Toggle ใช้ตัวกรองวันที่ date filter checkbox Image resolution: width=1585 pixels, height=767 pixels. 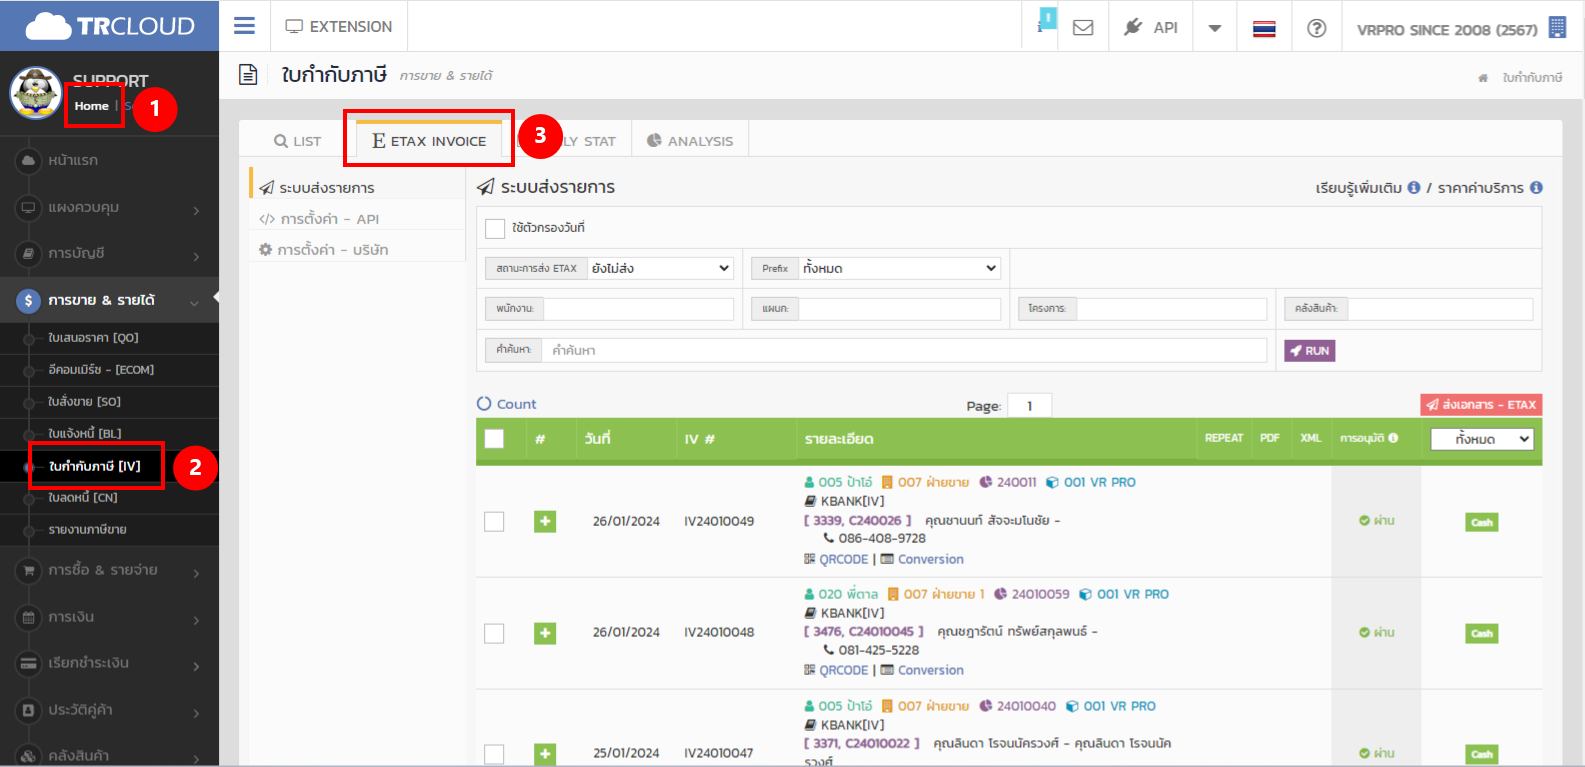pos(495,228)
